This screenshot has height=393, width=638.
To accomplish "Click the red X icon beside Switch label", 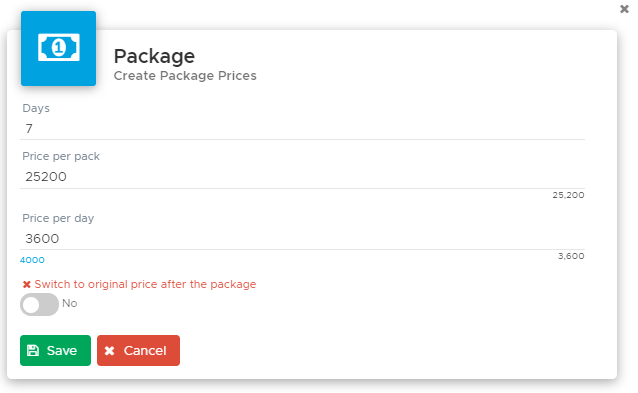I will 27,284.
